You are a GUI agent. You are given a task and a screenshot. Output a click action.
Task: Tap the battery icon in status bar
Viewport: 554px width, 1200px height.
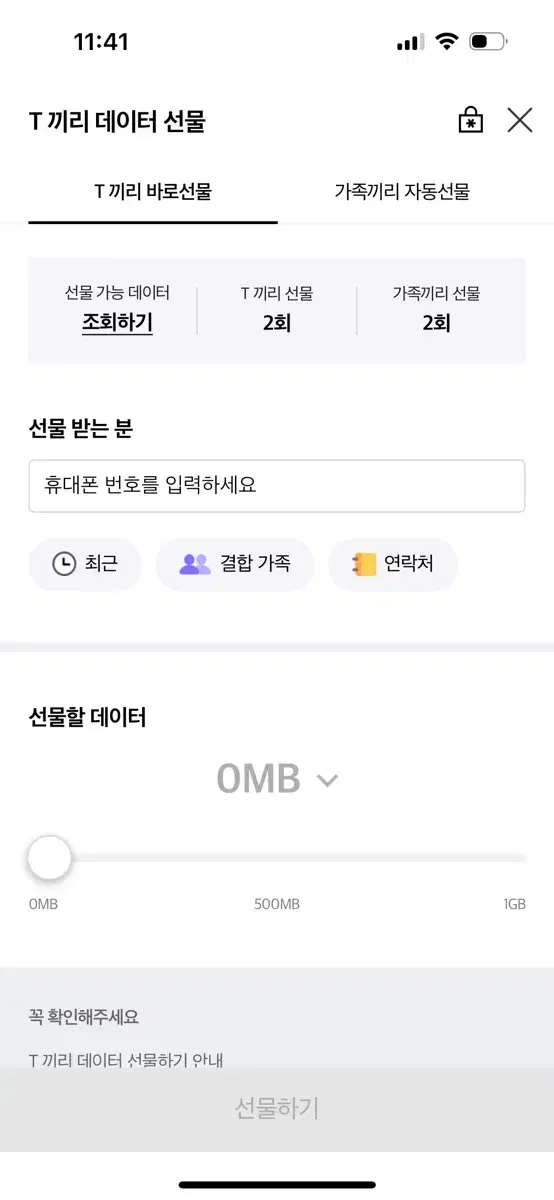488,42
